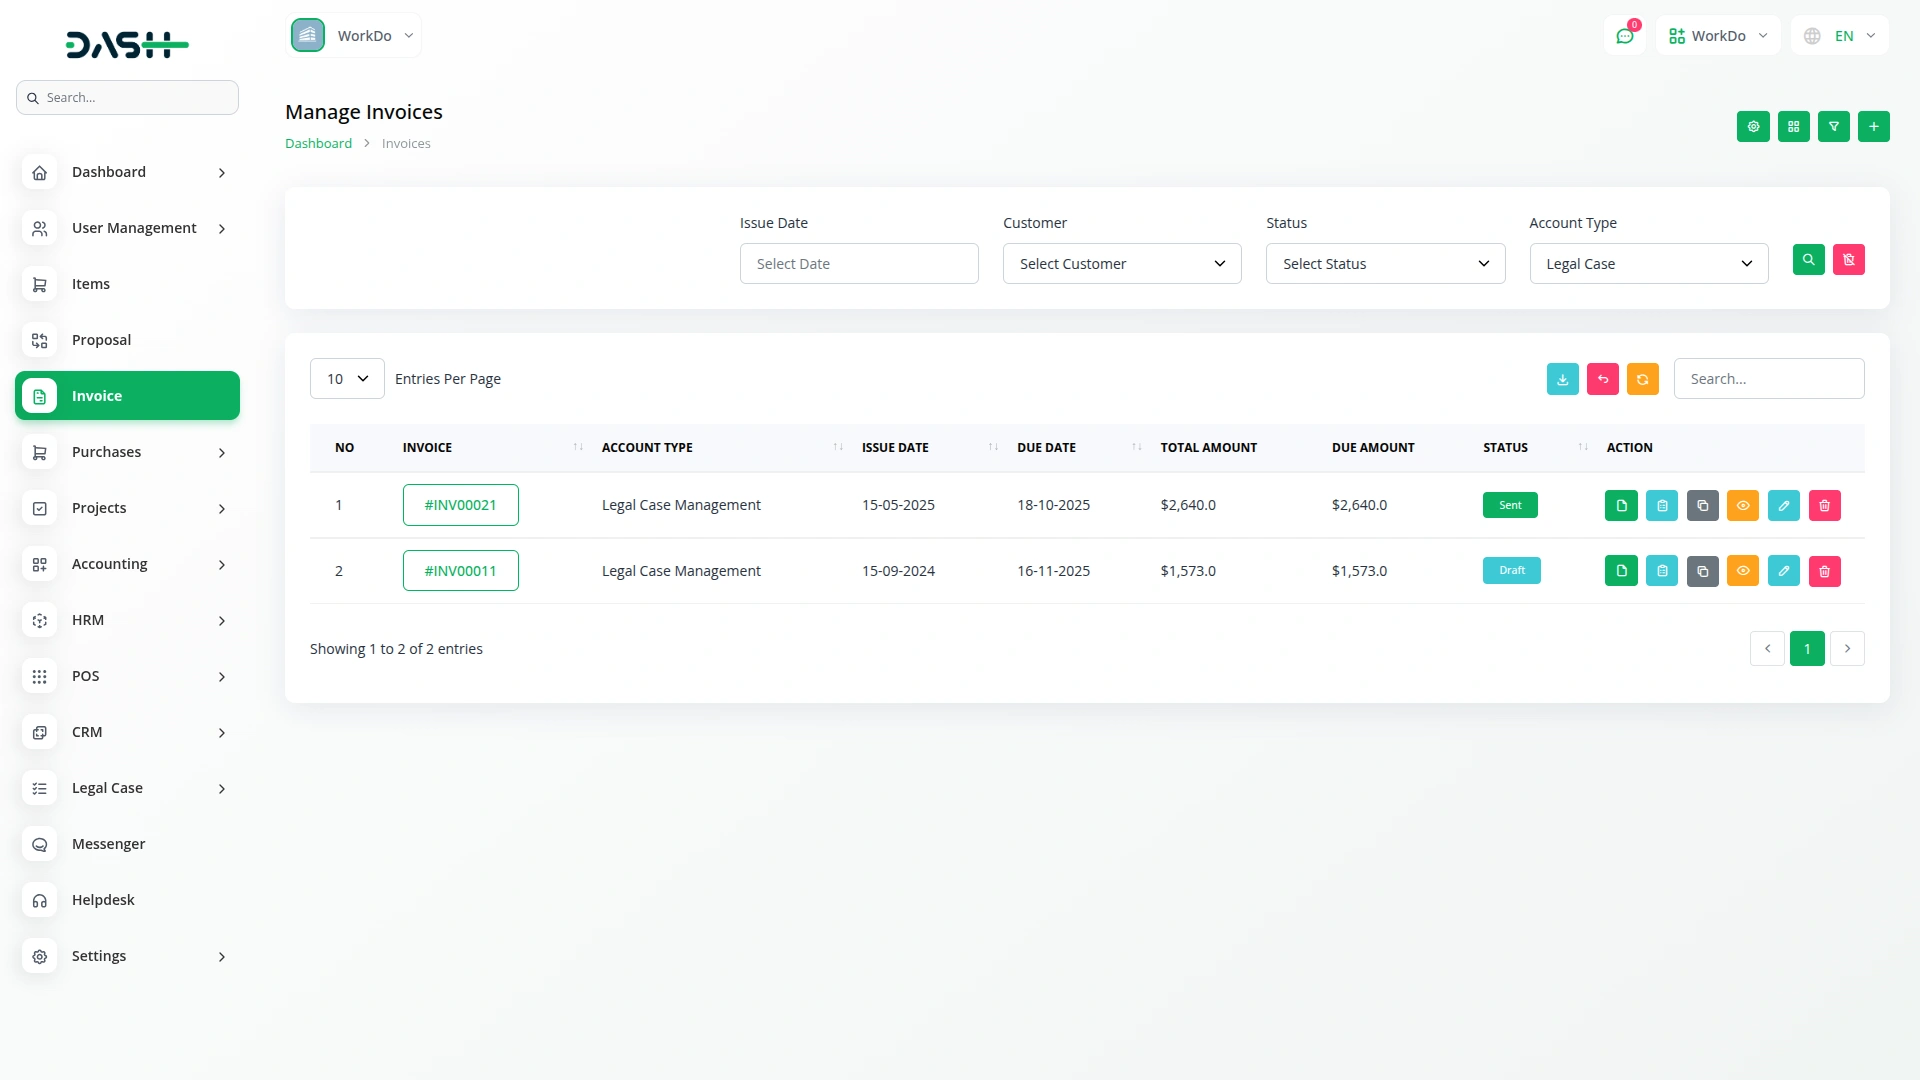Viewport: 1920px width, 1080px height.
Task: Click the red clear-filter icon beside the search button
Action: (1848, 259)
